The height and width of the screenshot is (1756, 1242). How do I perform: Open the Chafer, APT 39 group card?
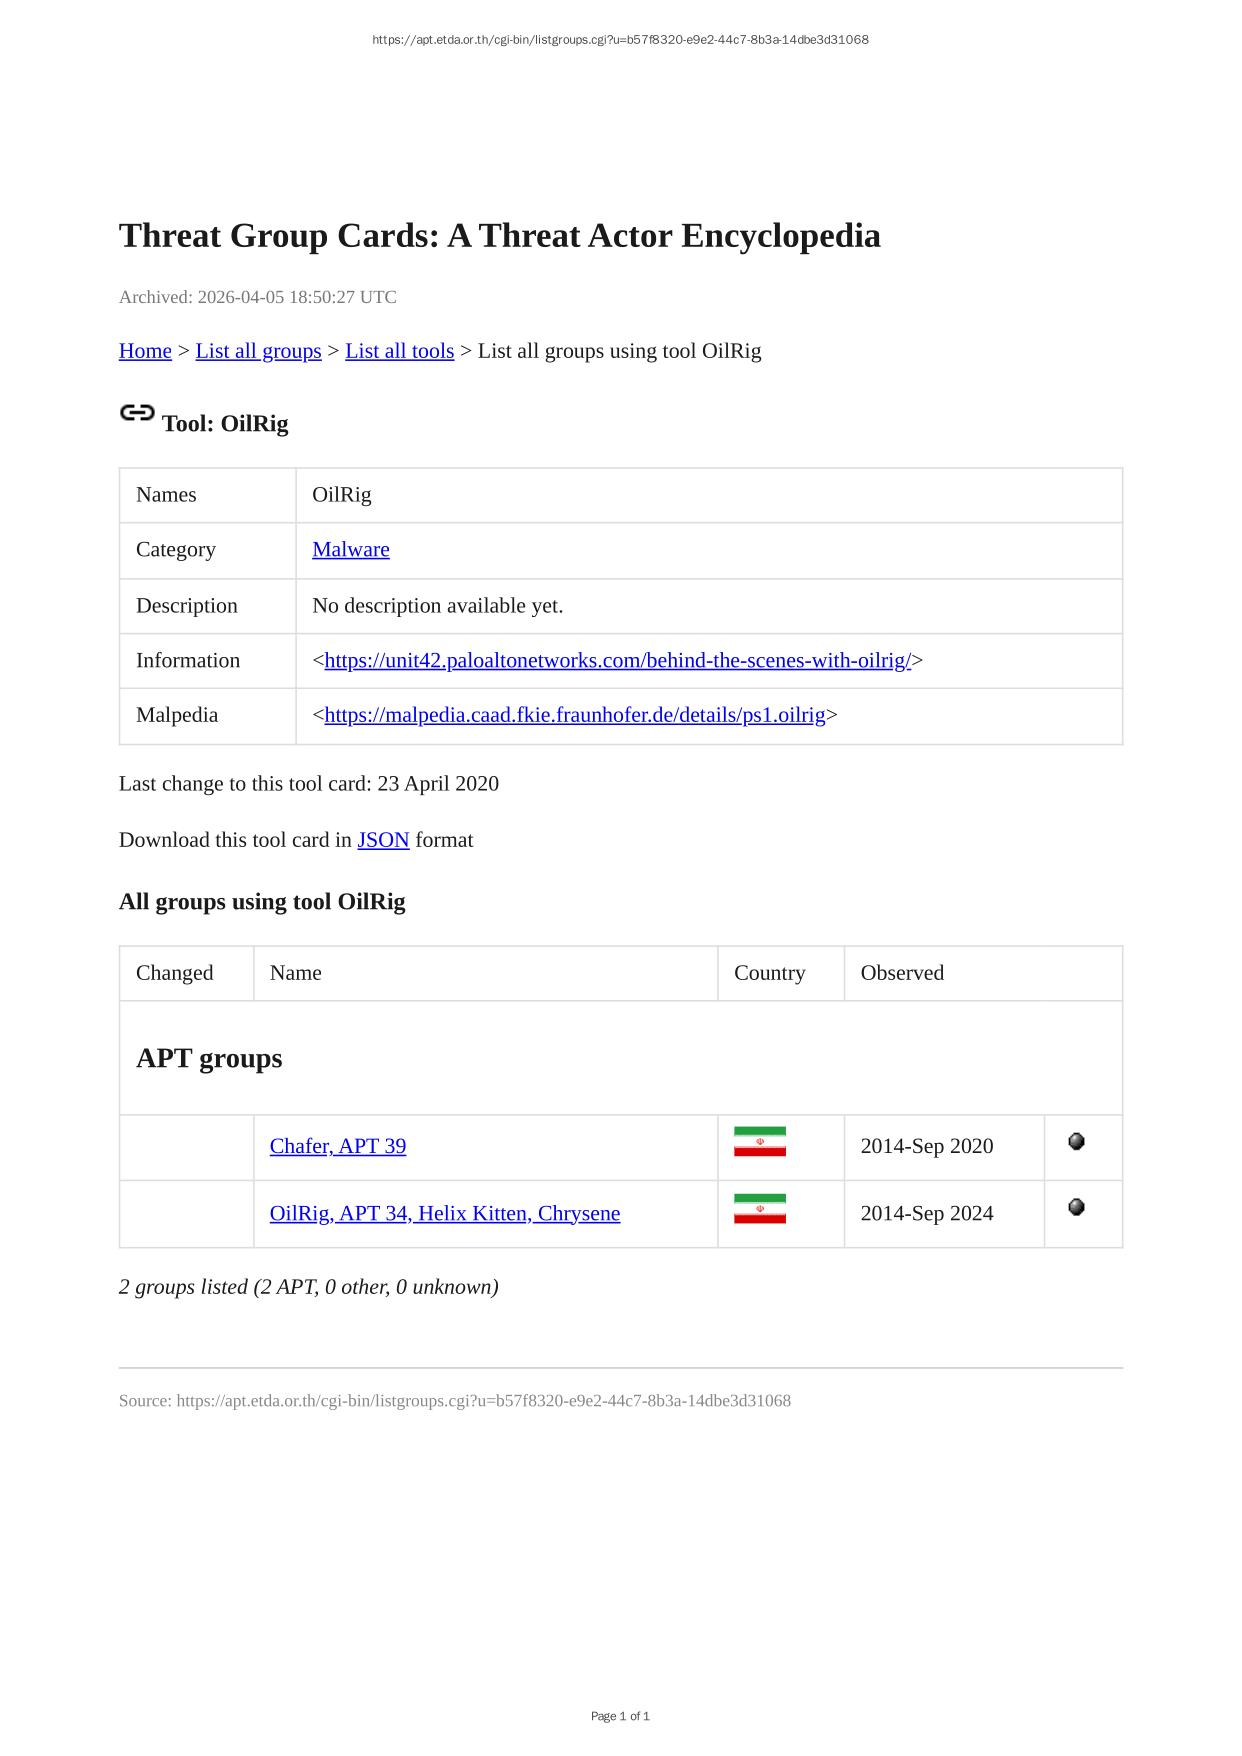[x=338, y=1146]
